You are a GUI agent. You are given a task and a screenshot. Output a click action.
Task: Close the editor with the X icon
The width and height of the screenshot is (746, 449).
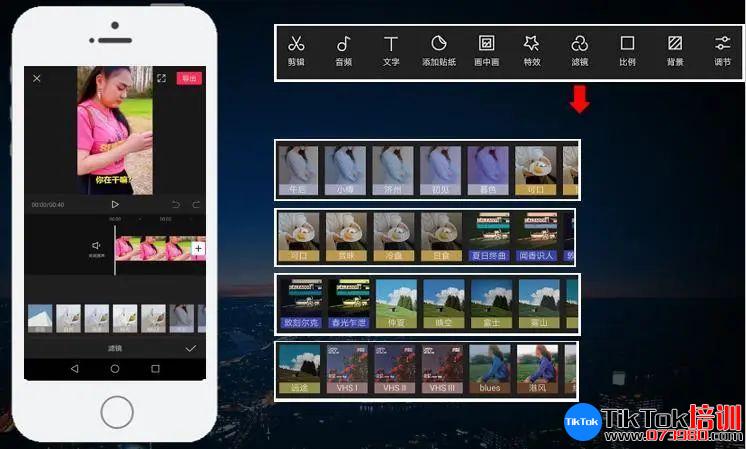pyautogui.click(x=37, y=78)
